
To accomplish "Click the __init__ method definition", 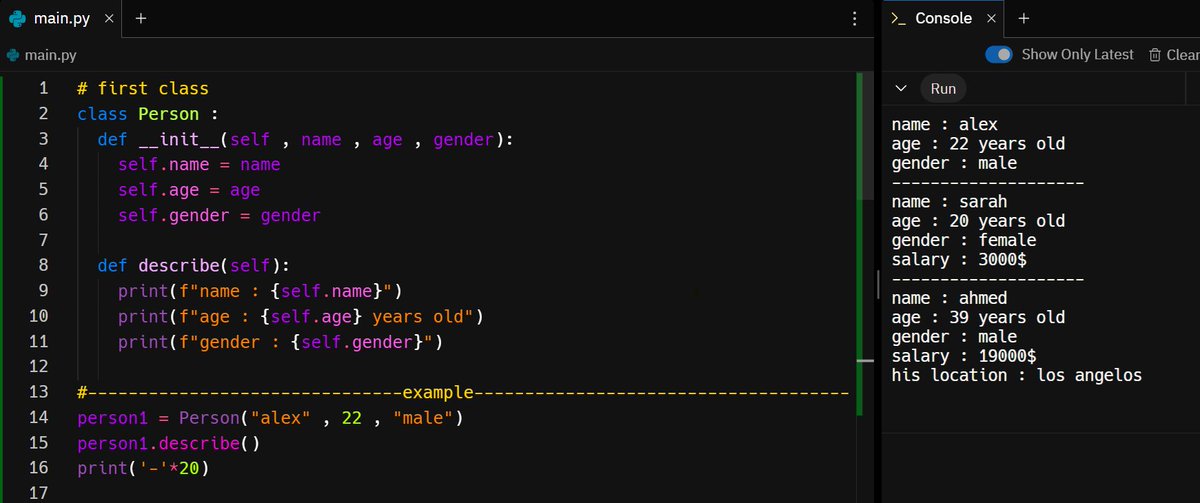I will click(x=305, y=140).
